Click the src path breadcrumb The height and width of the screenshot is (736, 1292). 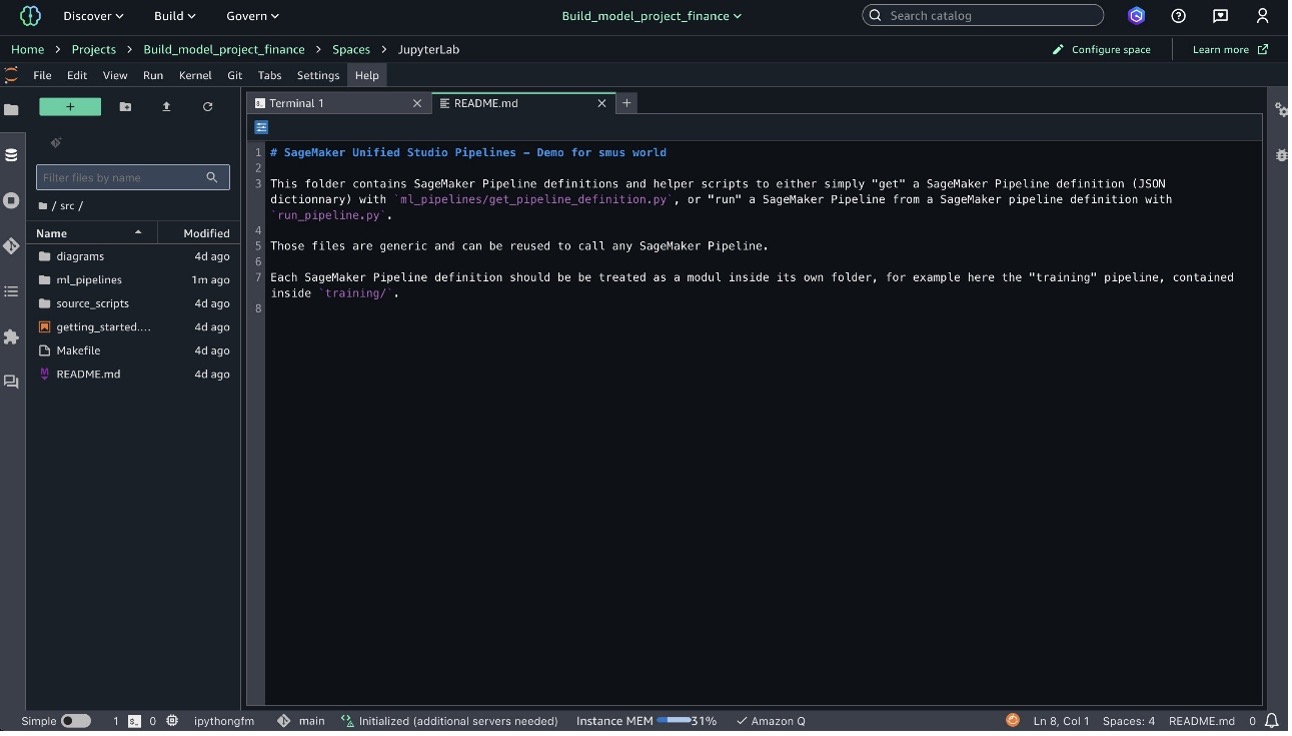(68, 206)
